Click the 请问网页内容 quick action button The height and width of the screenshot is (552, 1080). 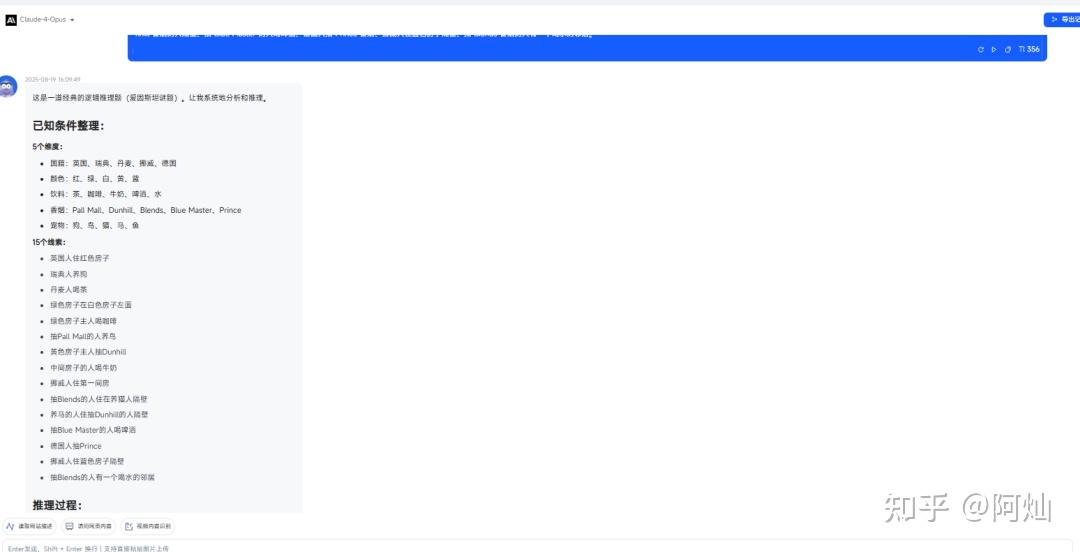pyautogui.click(x=88, y=526)
